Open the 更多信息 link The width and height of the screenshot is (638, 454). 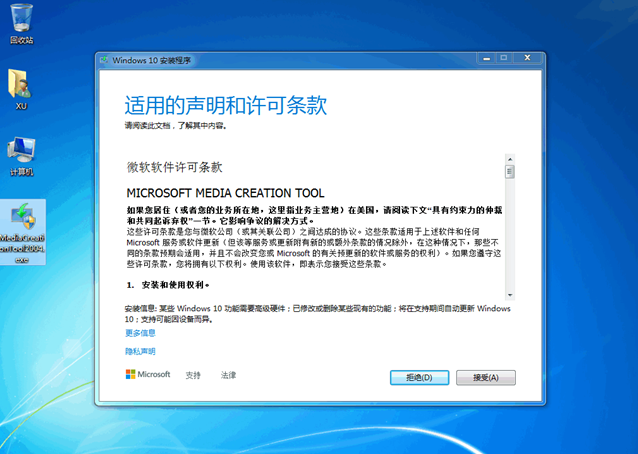click(x=140, y=333)
